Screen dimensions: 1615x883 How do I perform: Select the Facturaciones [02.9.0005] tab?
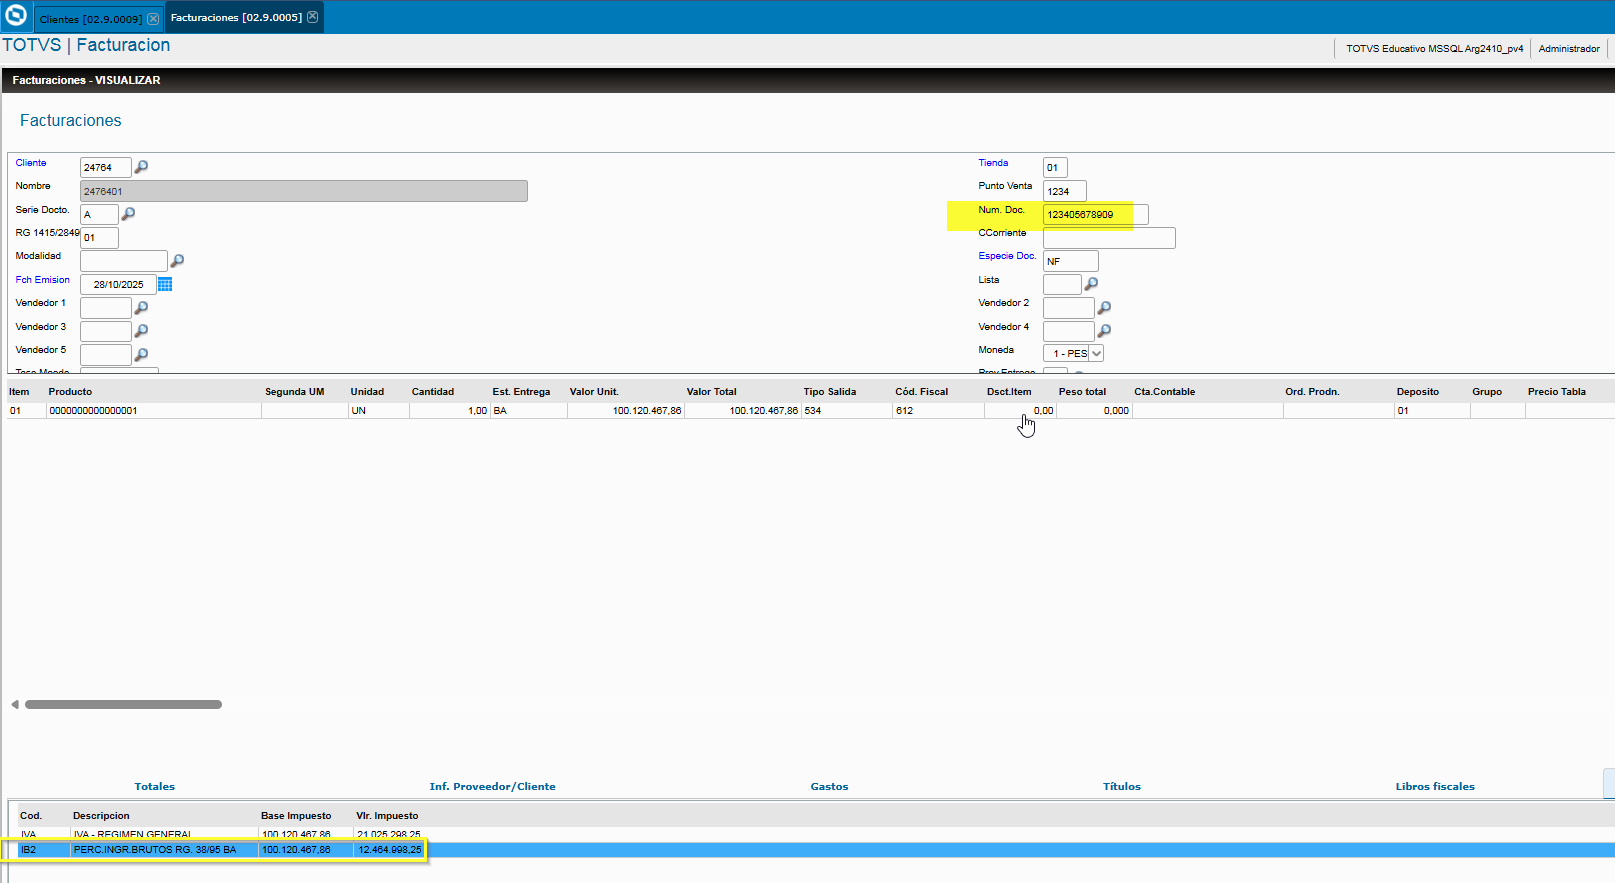click(236, 17)
